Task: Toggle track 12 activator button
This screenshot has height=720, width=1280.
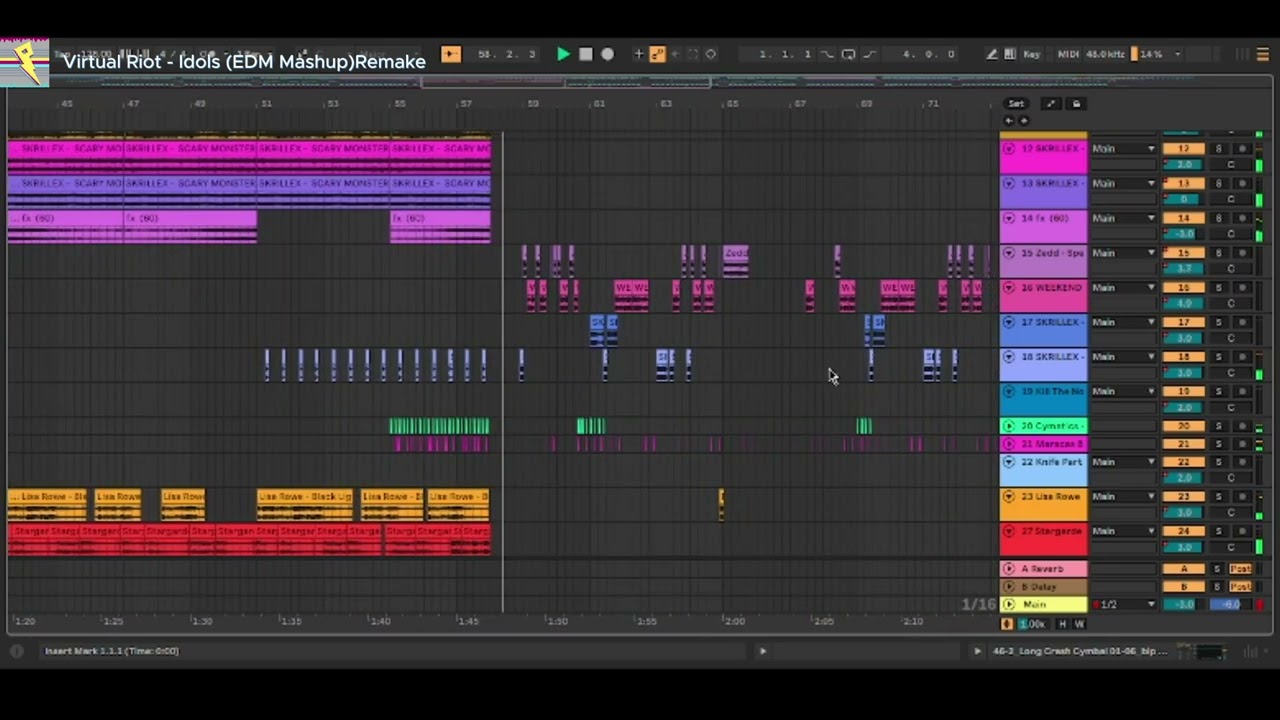Action: [1184, 149]
